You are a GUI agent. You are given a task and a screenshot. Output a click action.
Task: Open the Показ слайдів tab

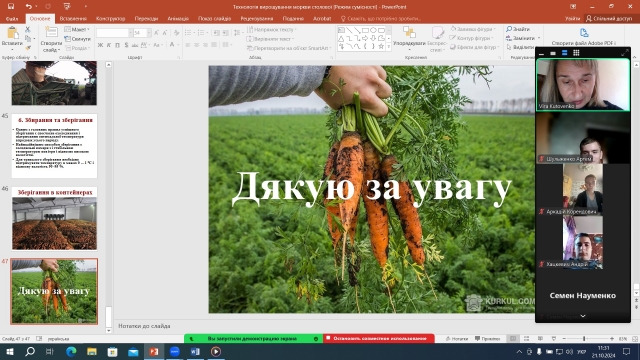(x=214, y=19)
